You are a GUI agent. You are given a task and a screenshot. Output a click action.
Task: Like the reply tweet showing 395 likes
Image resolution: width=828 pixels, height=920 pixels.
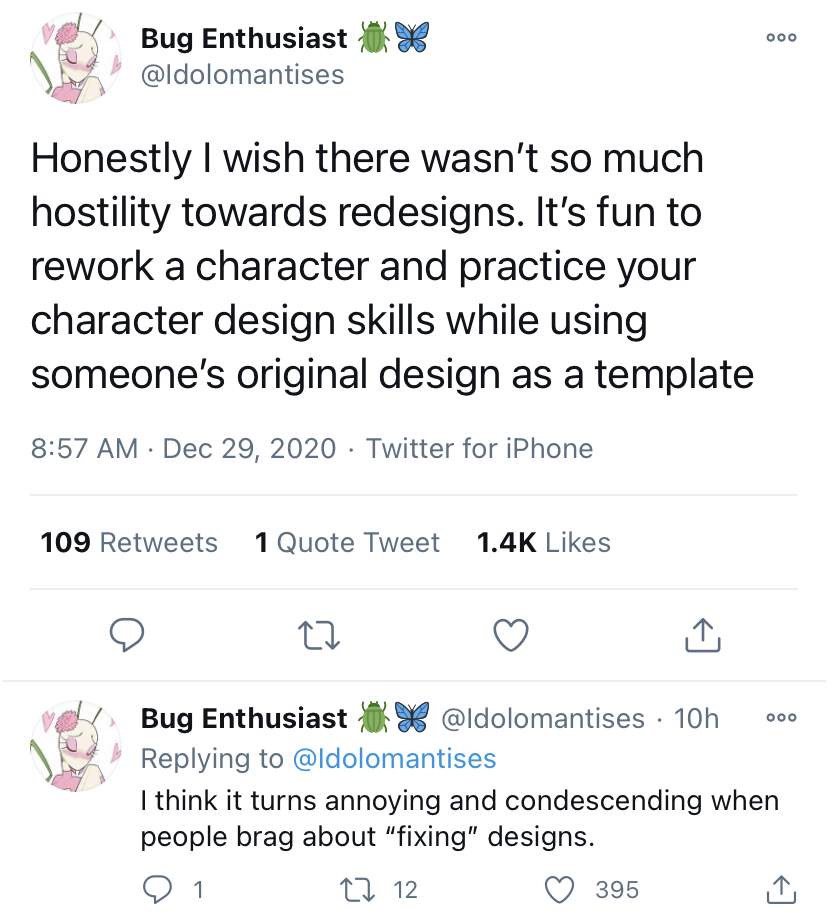559,889
